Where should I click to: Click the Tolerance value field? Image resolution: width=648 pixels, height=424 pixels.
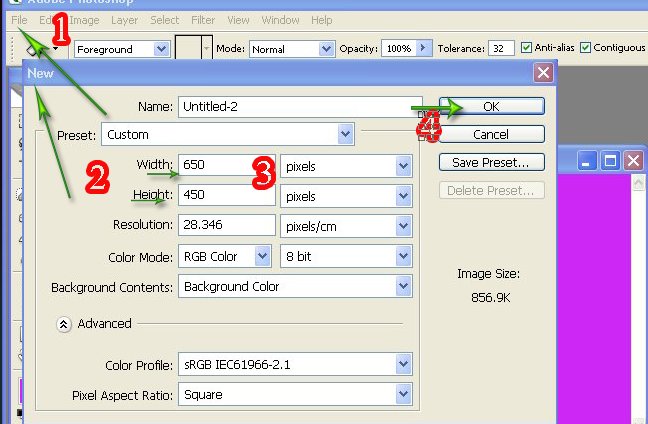click(x=501, y=48)
